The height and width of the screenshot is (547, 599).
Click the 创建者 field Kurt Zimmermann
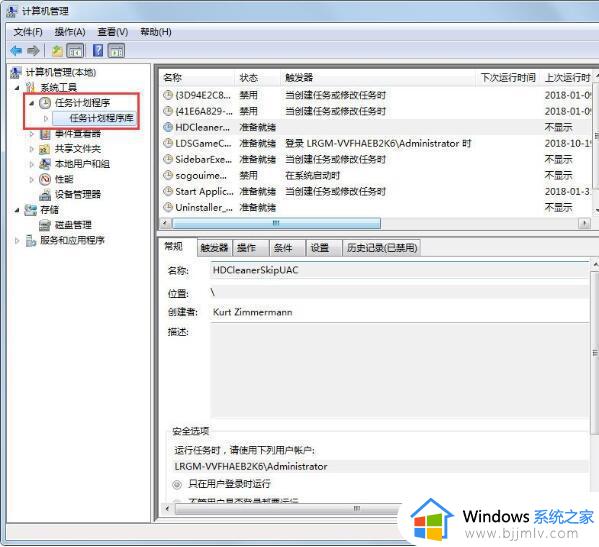tap(399, 312)
